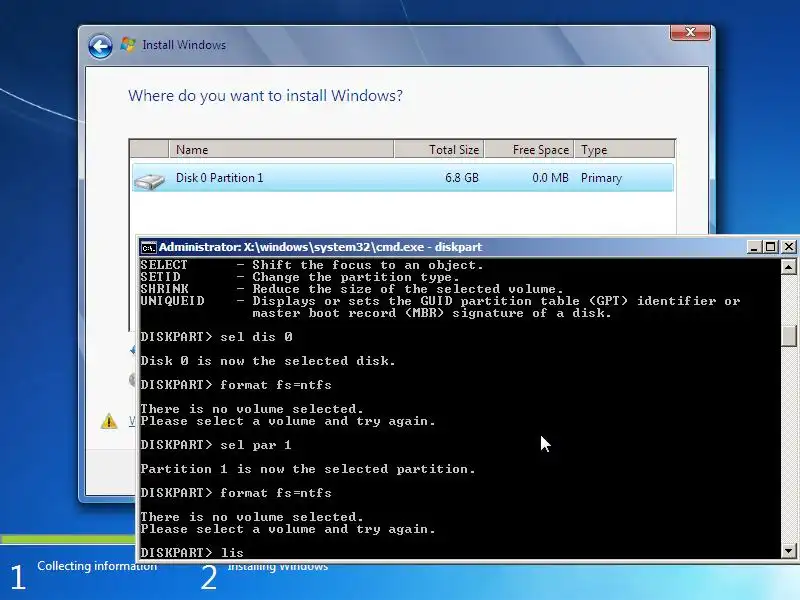
Task: Click 'Partition 1 is now the selected partition.'
Action: click(x=308, y=469)
